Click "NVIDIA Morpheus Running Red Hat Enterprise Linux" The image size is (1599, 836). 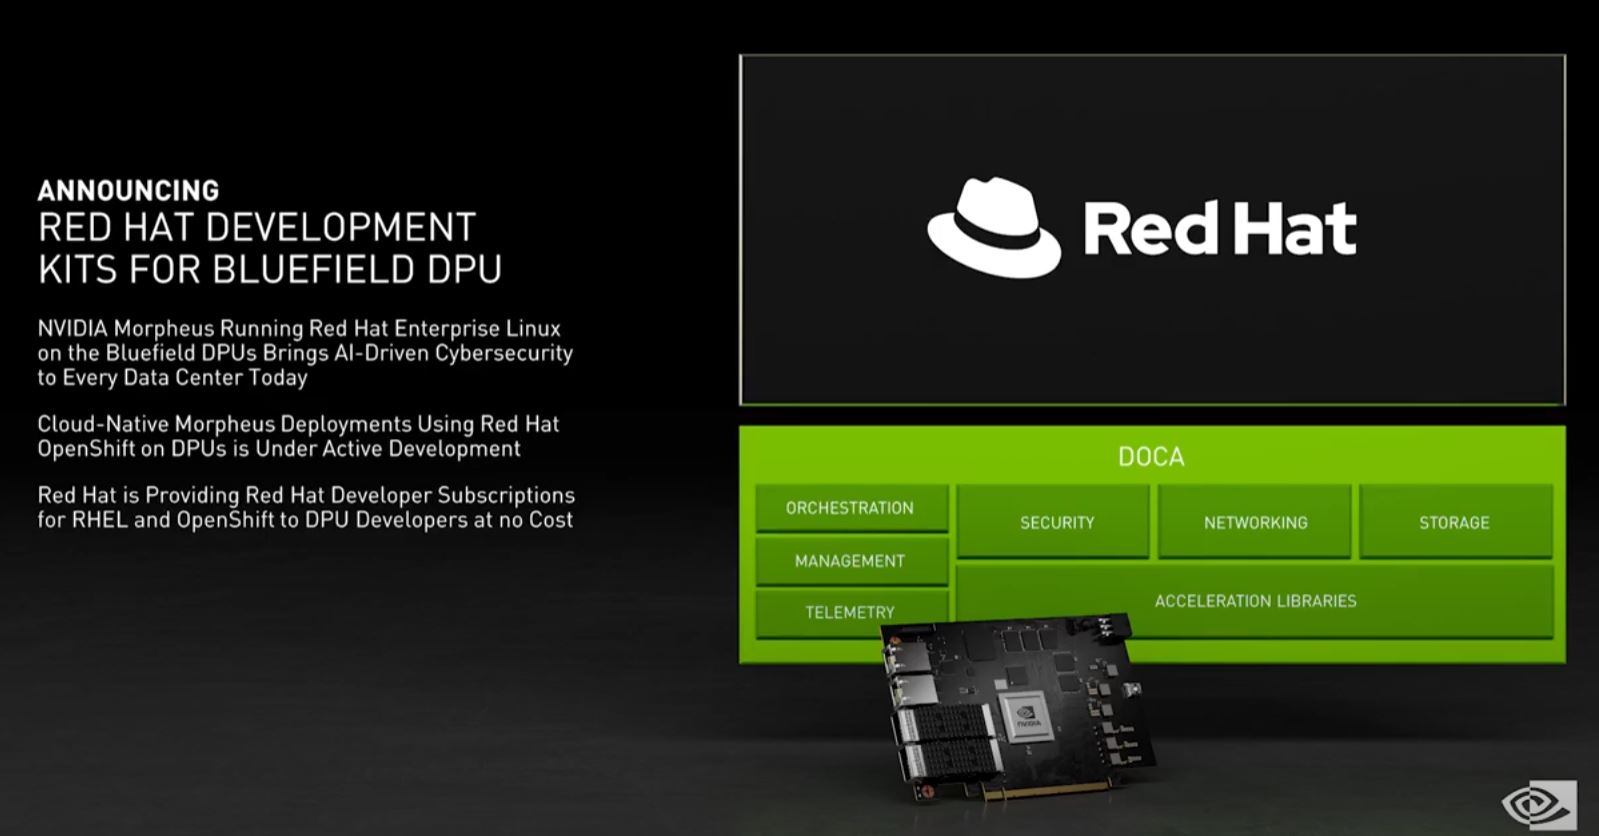(x=299, y=328)
